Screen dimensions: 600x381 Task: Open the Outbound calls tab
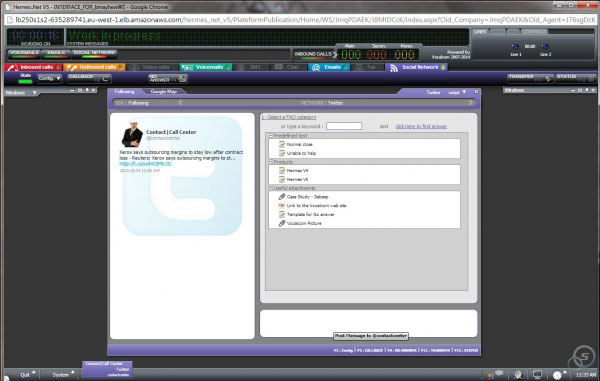pyautogui.click(x=94, y=67)
